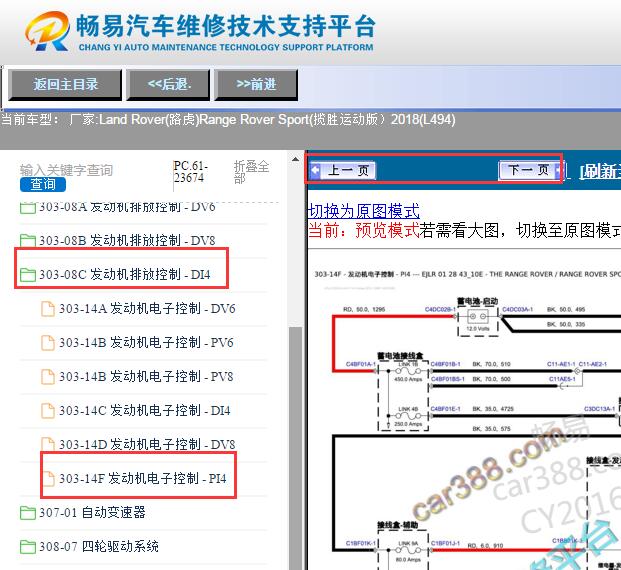Go to previous page with 上一页
This screenshot has height=570, width=621.
342,171
